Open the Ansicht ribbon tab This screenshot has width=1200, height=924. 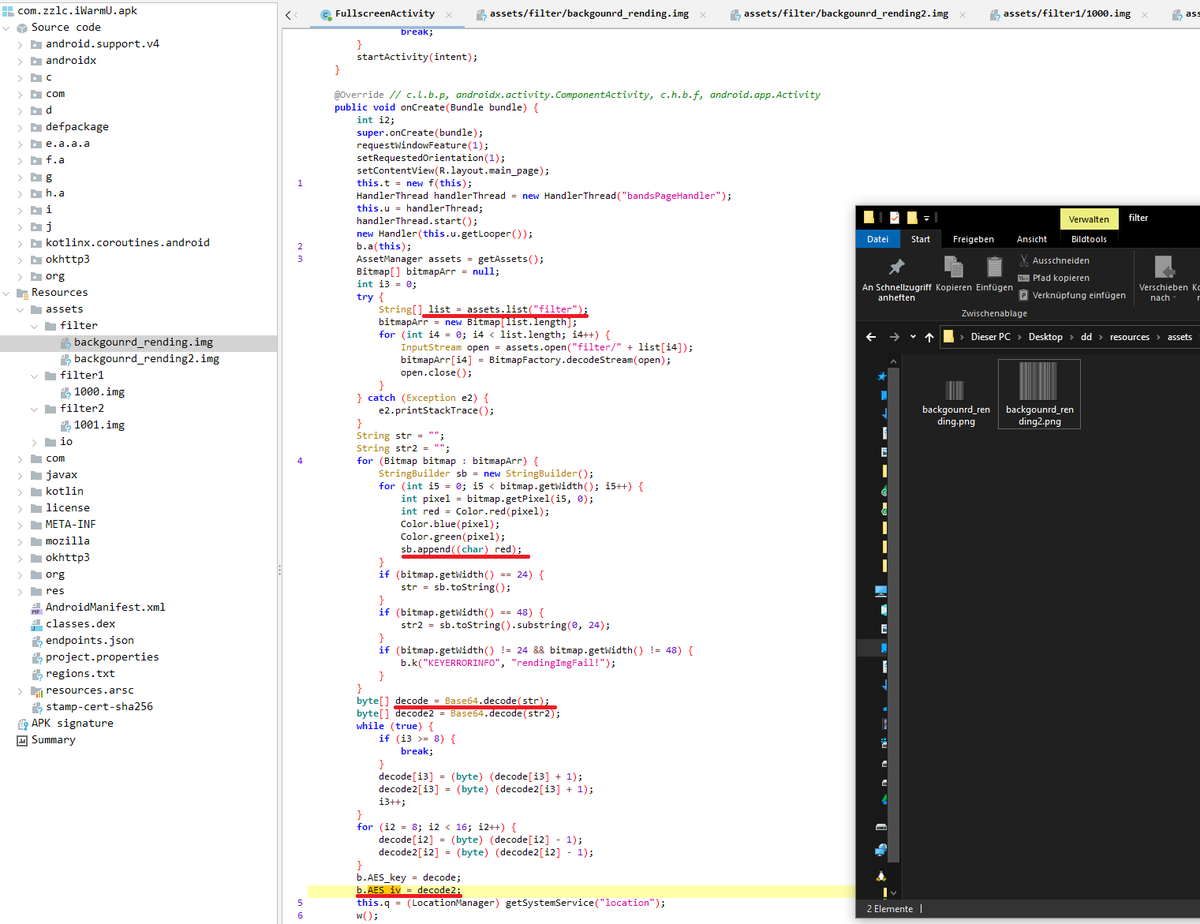coord(1032,239)
